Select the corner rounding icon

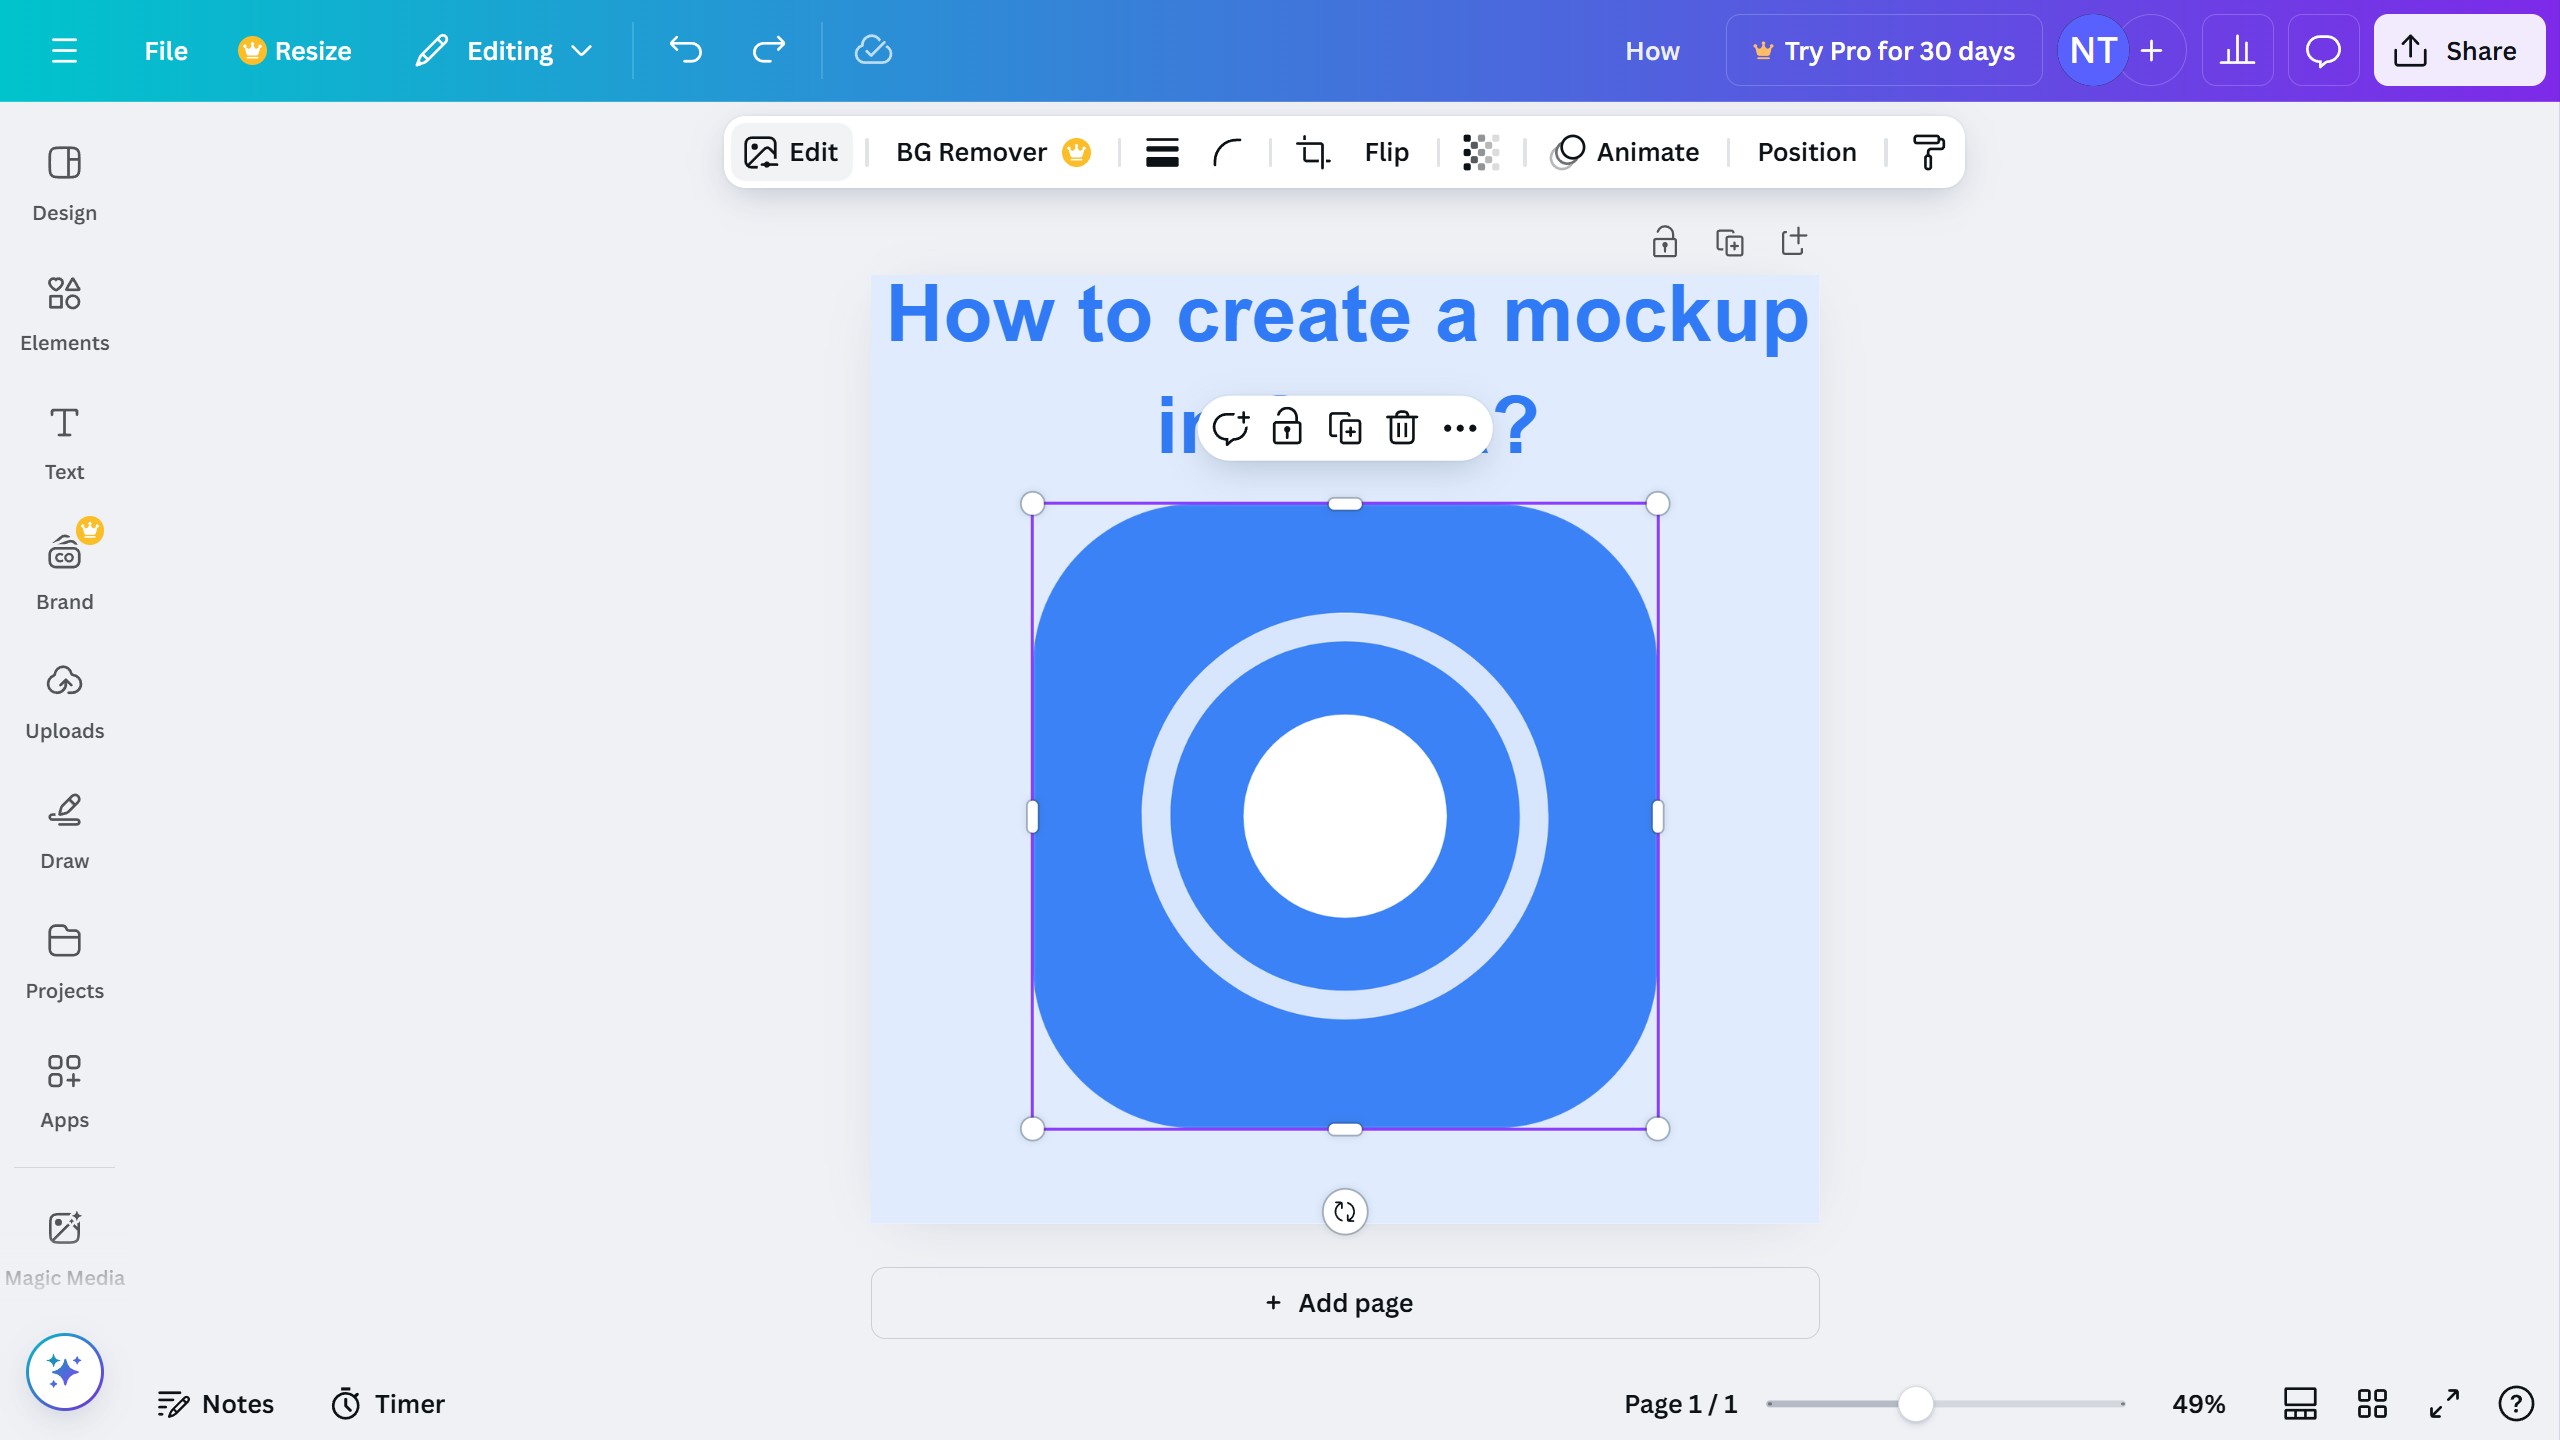click(x=1227, y=152)
